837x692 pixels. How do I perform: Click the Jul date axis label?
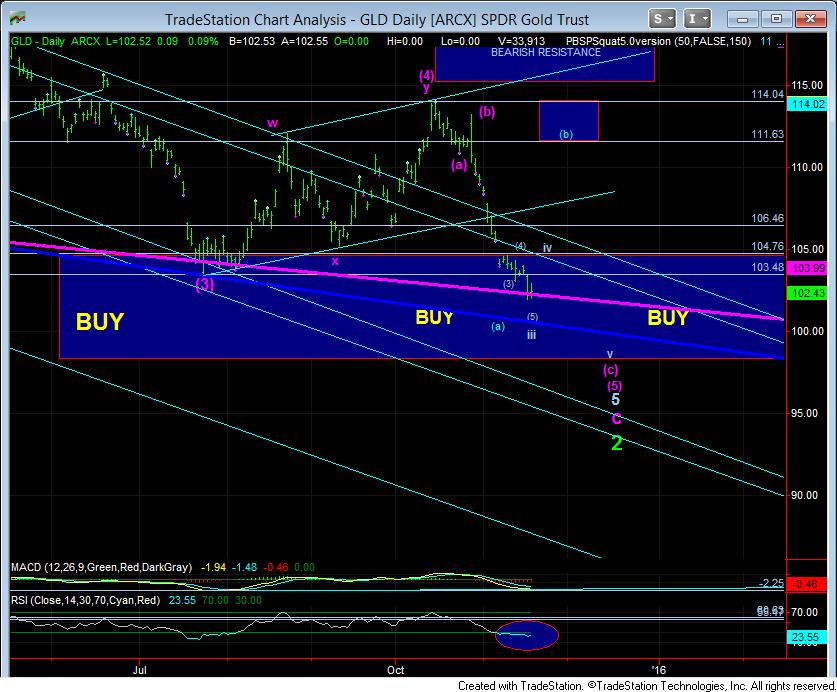(139, 670)
